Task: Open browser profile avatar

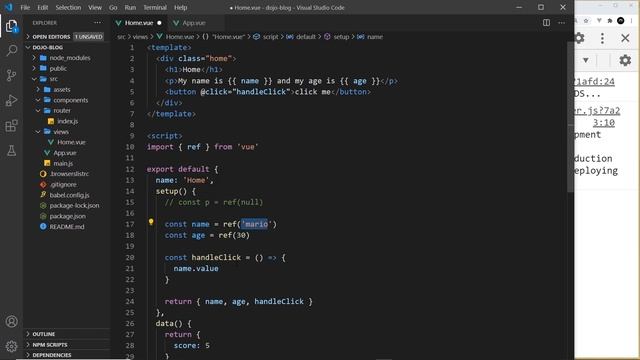Action: click(621, 20)
